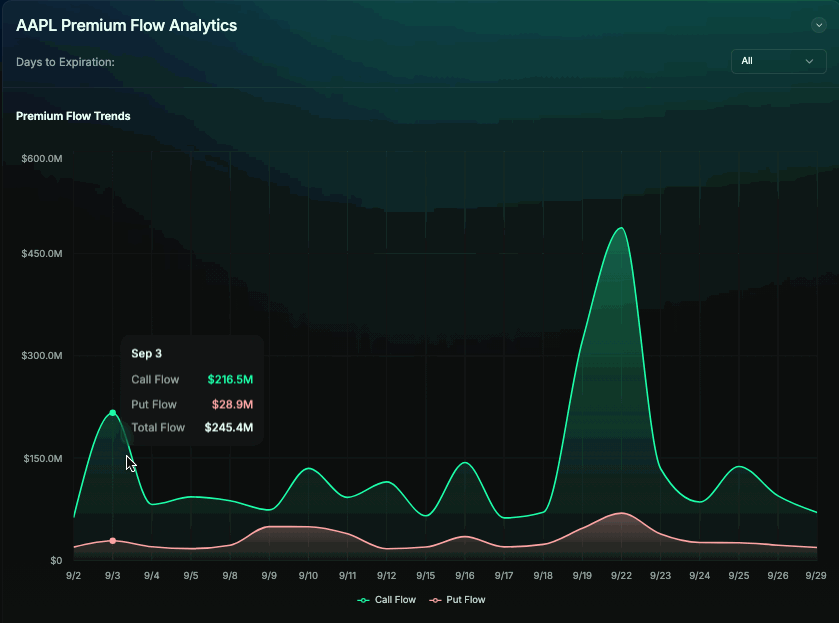Click the 'Premium Flow Trends' chart heading
Viewport: 839px width, 623px height.
73,116
